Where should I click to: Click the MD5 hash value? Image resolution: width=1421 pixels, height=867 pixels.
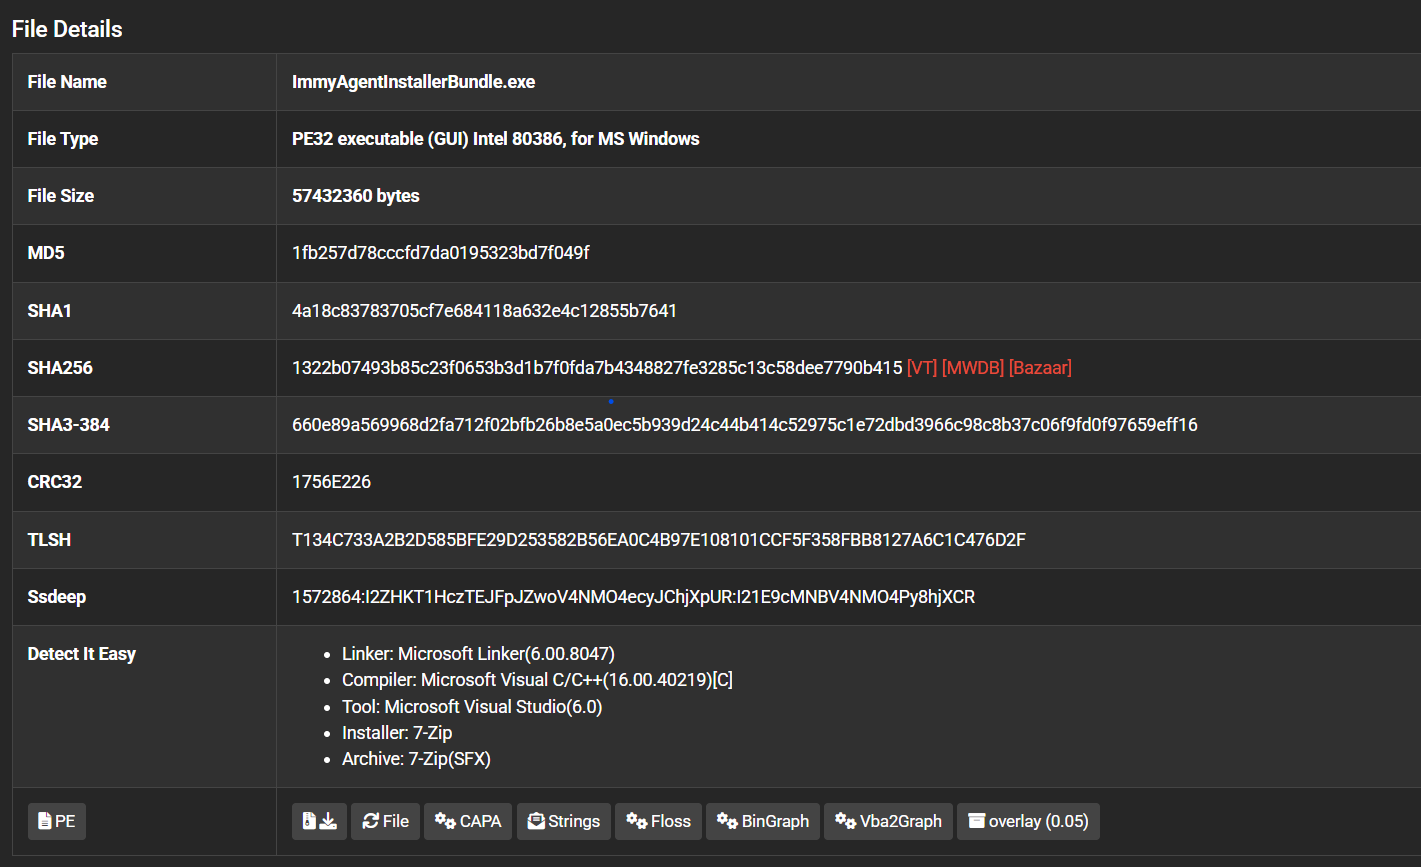click(440, 253)
